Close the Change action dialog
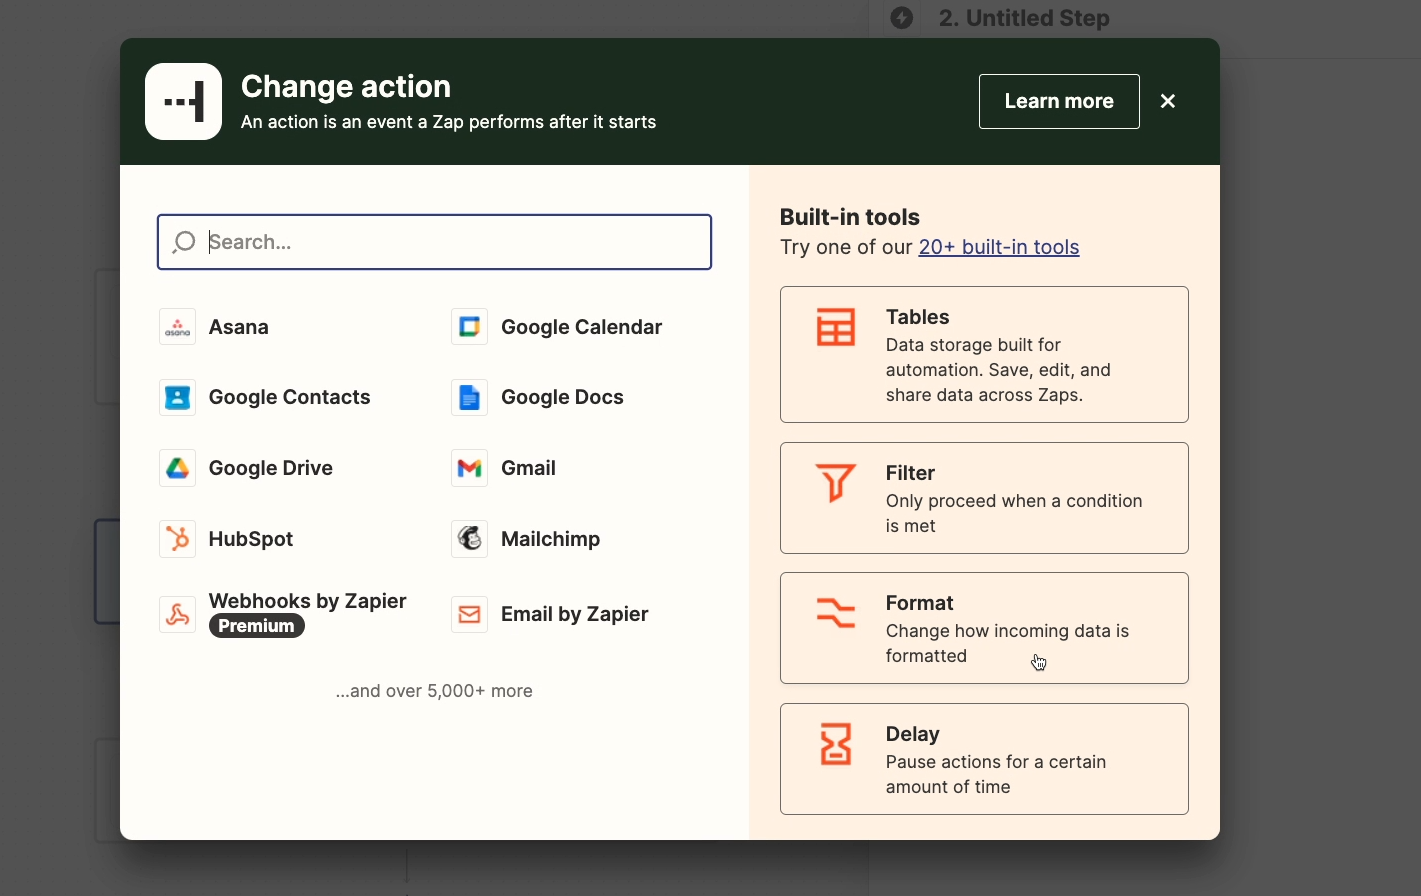 (1168, 101)
